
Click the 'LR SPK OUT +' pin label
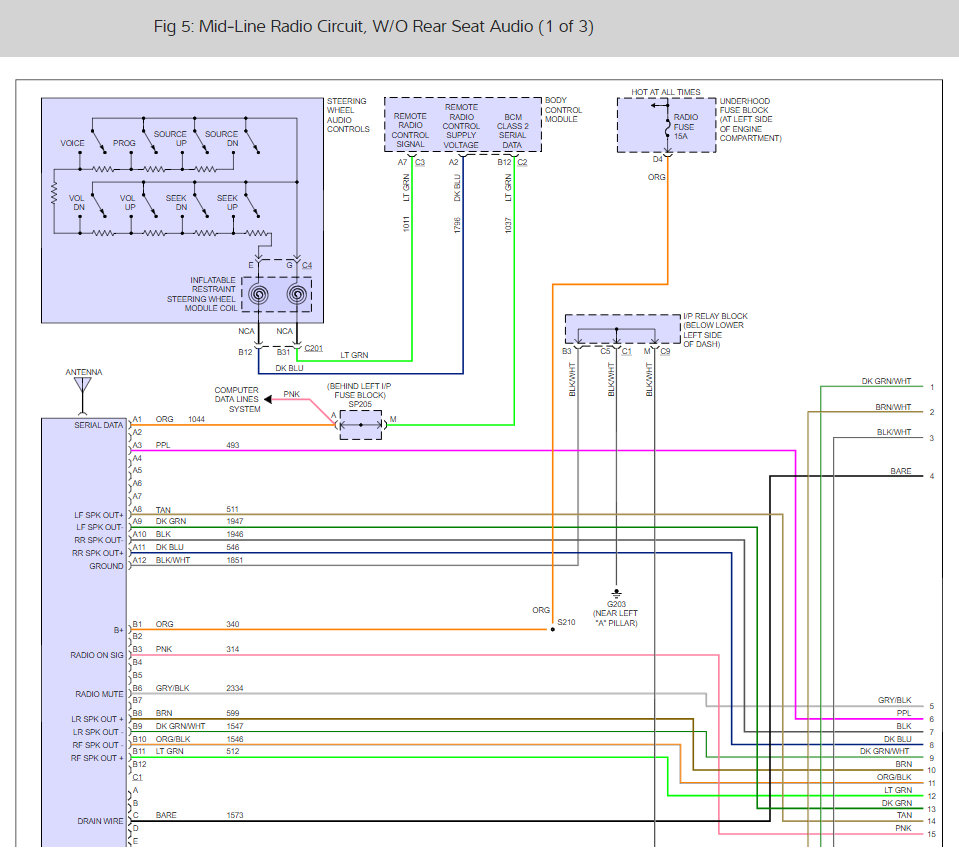coord(97,719)
